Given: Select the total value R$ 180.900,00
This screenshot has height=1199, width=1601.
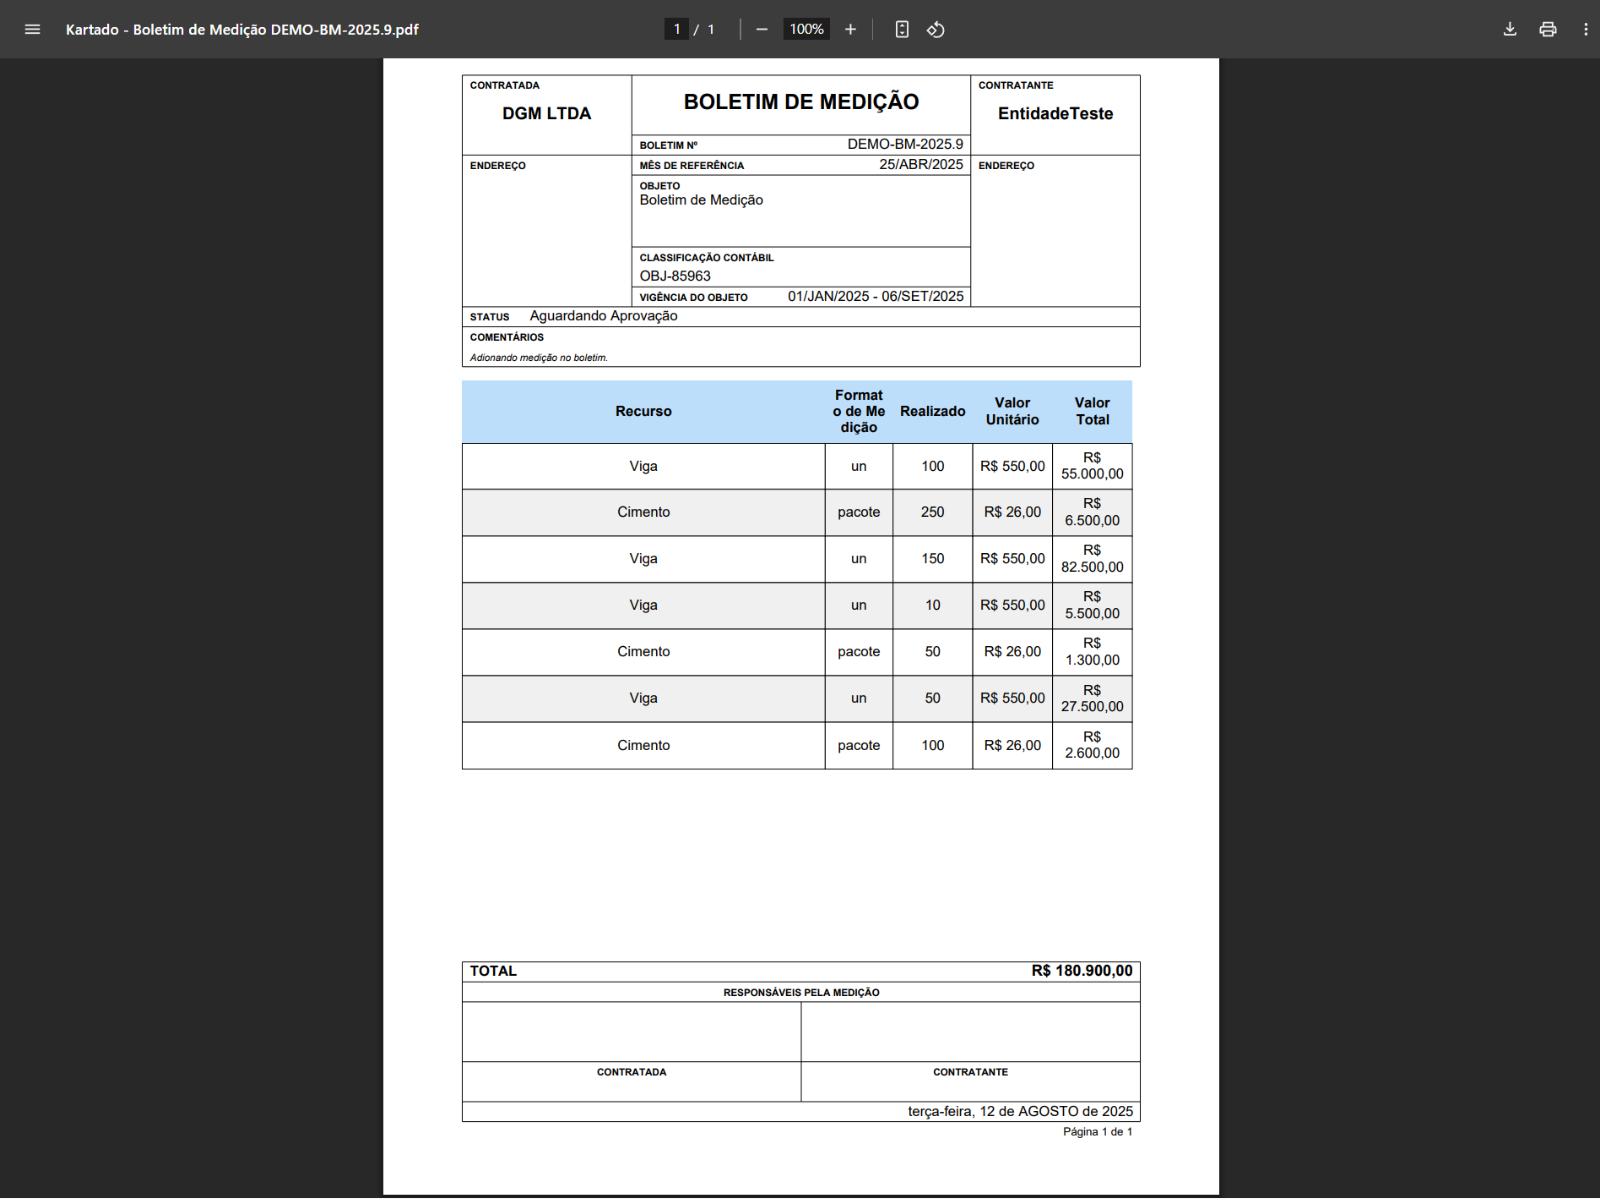Looking at the screenshot, I should pyautogui.click(x=1082, y=971).
